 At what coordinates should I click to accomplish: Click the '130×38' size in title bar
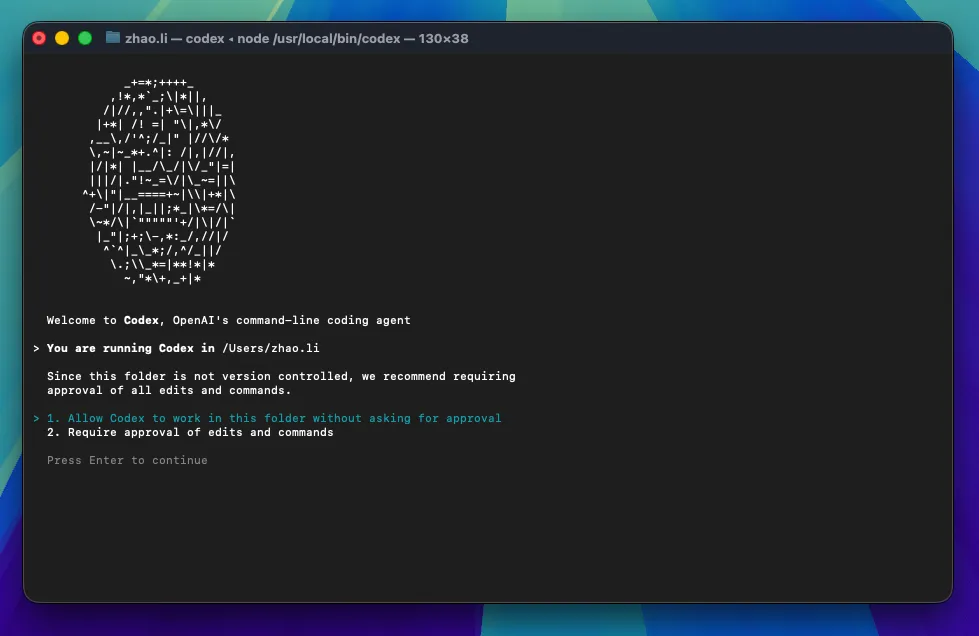pyautogui.click(x=439, y=38)
